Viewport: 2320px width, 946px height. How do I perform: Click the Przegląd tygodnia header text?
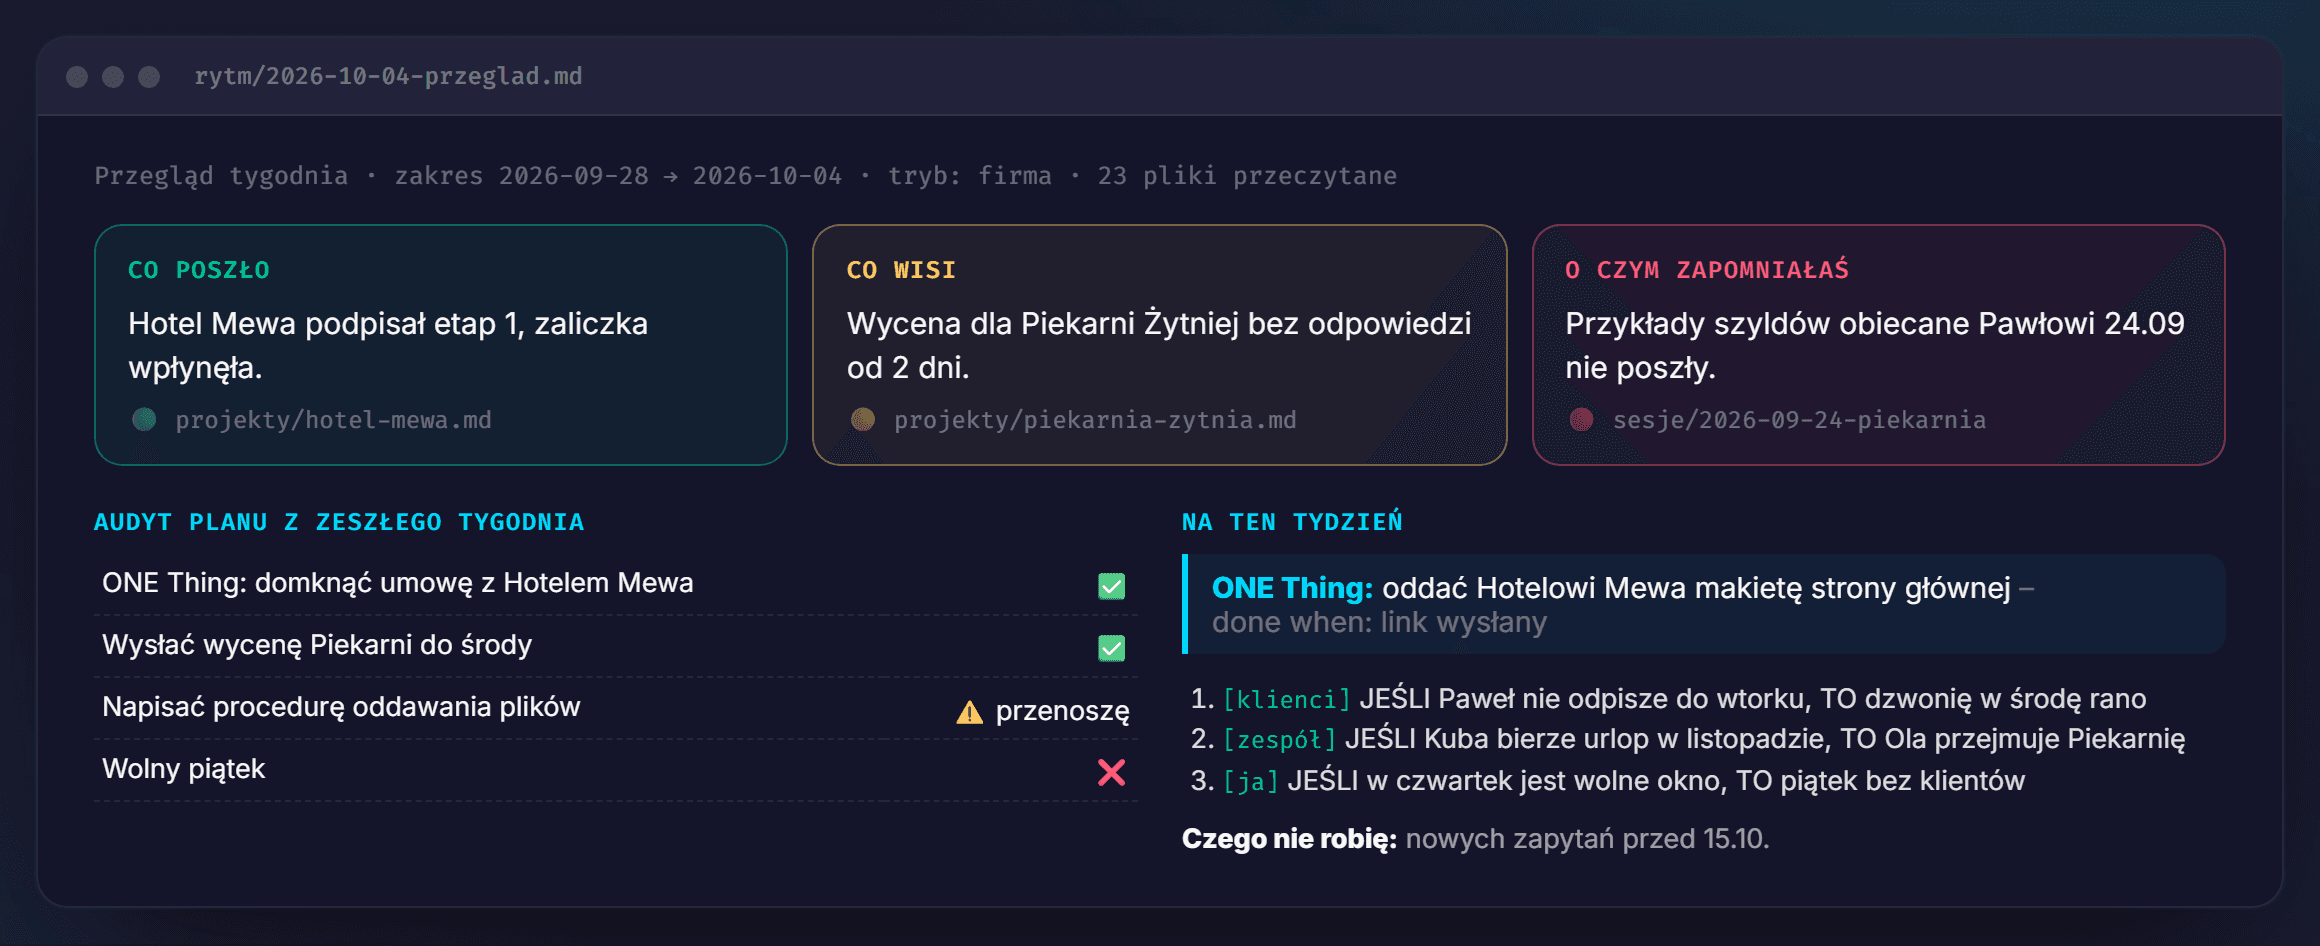[x=221, y=176]
